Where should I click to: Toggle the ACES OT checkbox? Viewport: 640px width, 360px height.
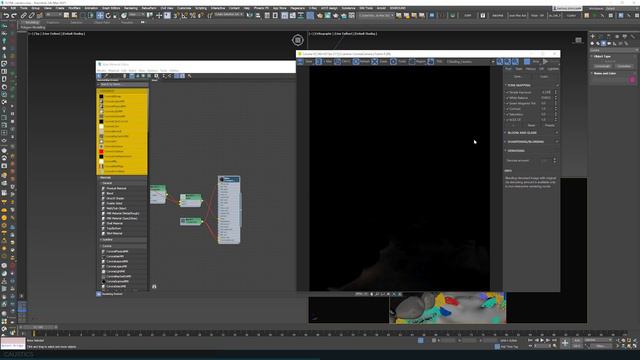tap(507, 120)
